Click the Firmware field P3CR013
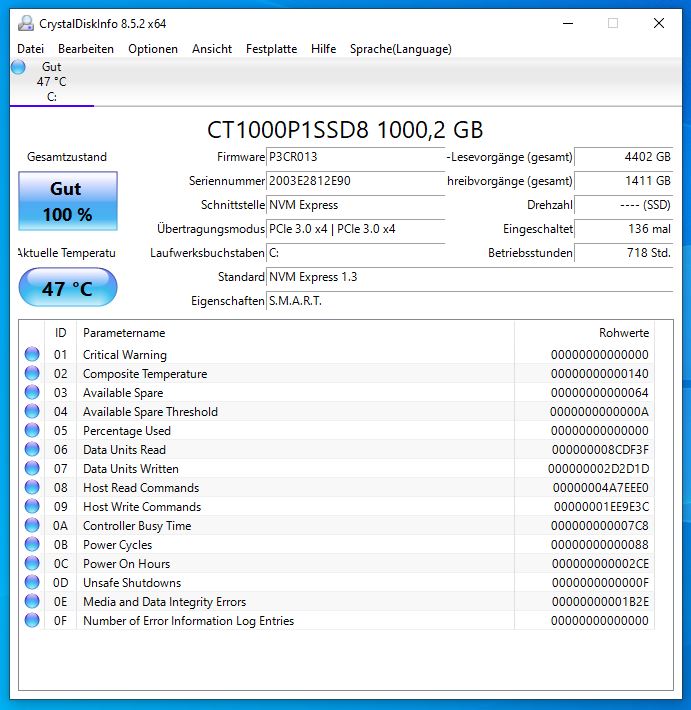This screenshot has height=710, width=691. [x=355, y=157]
